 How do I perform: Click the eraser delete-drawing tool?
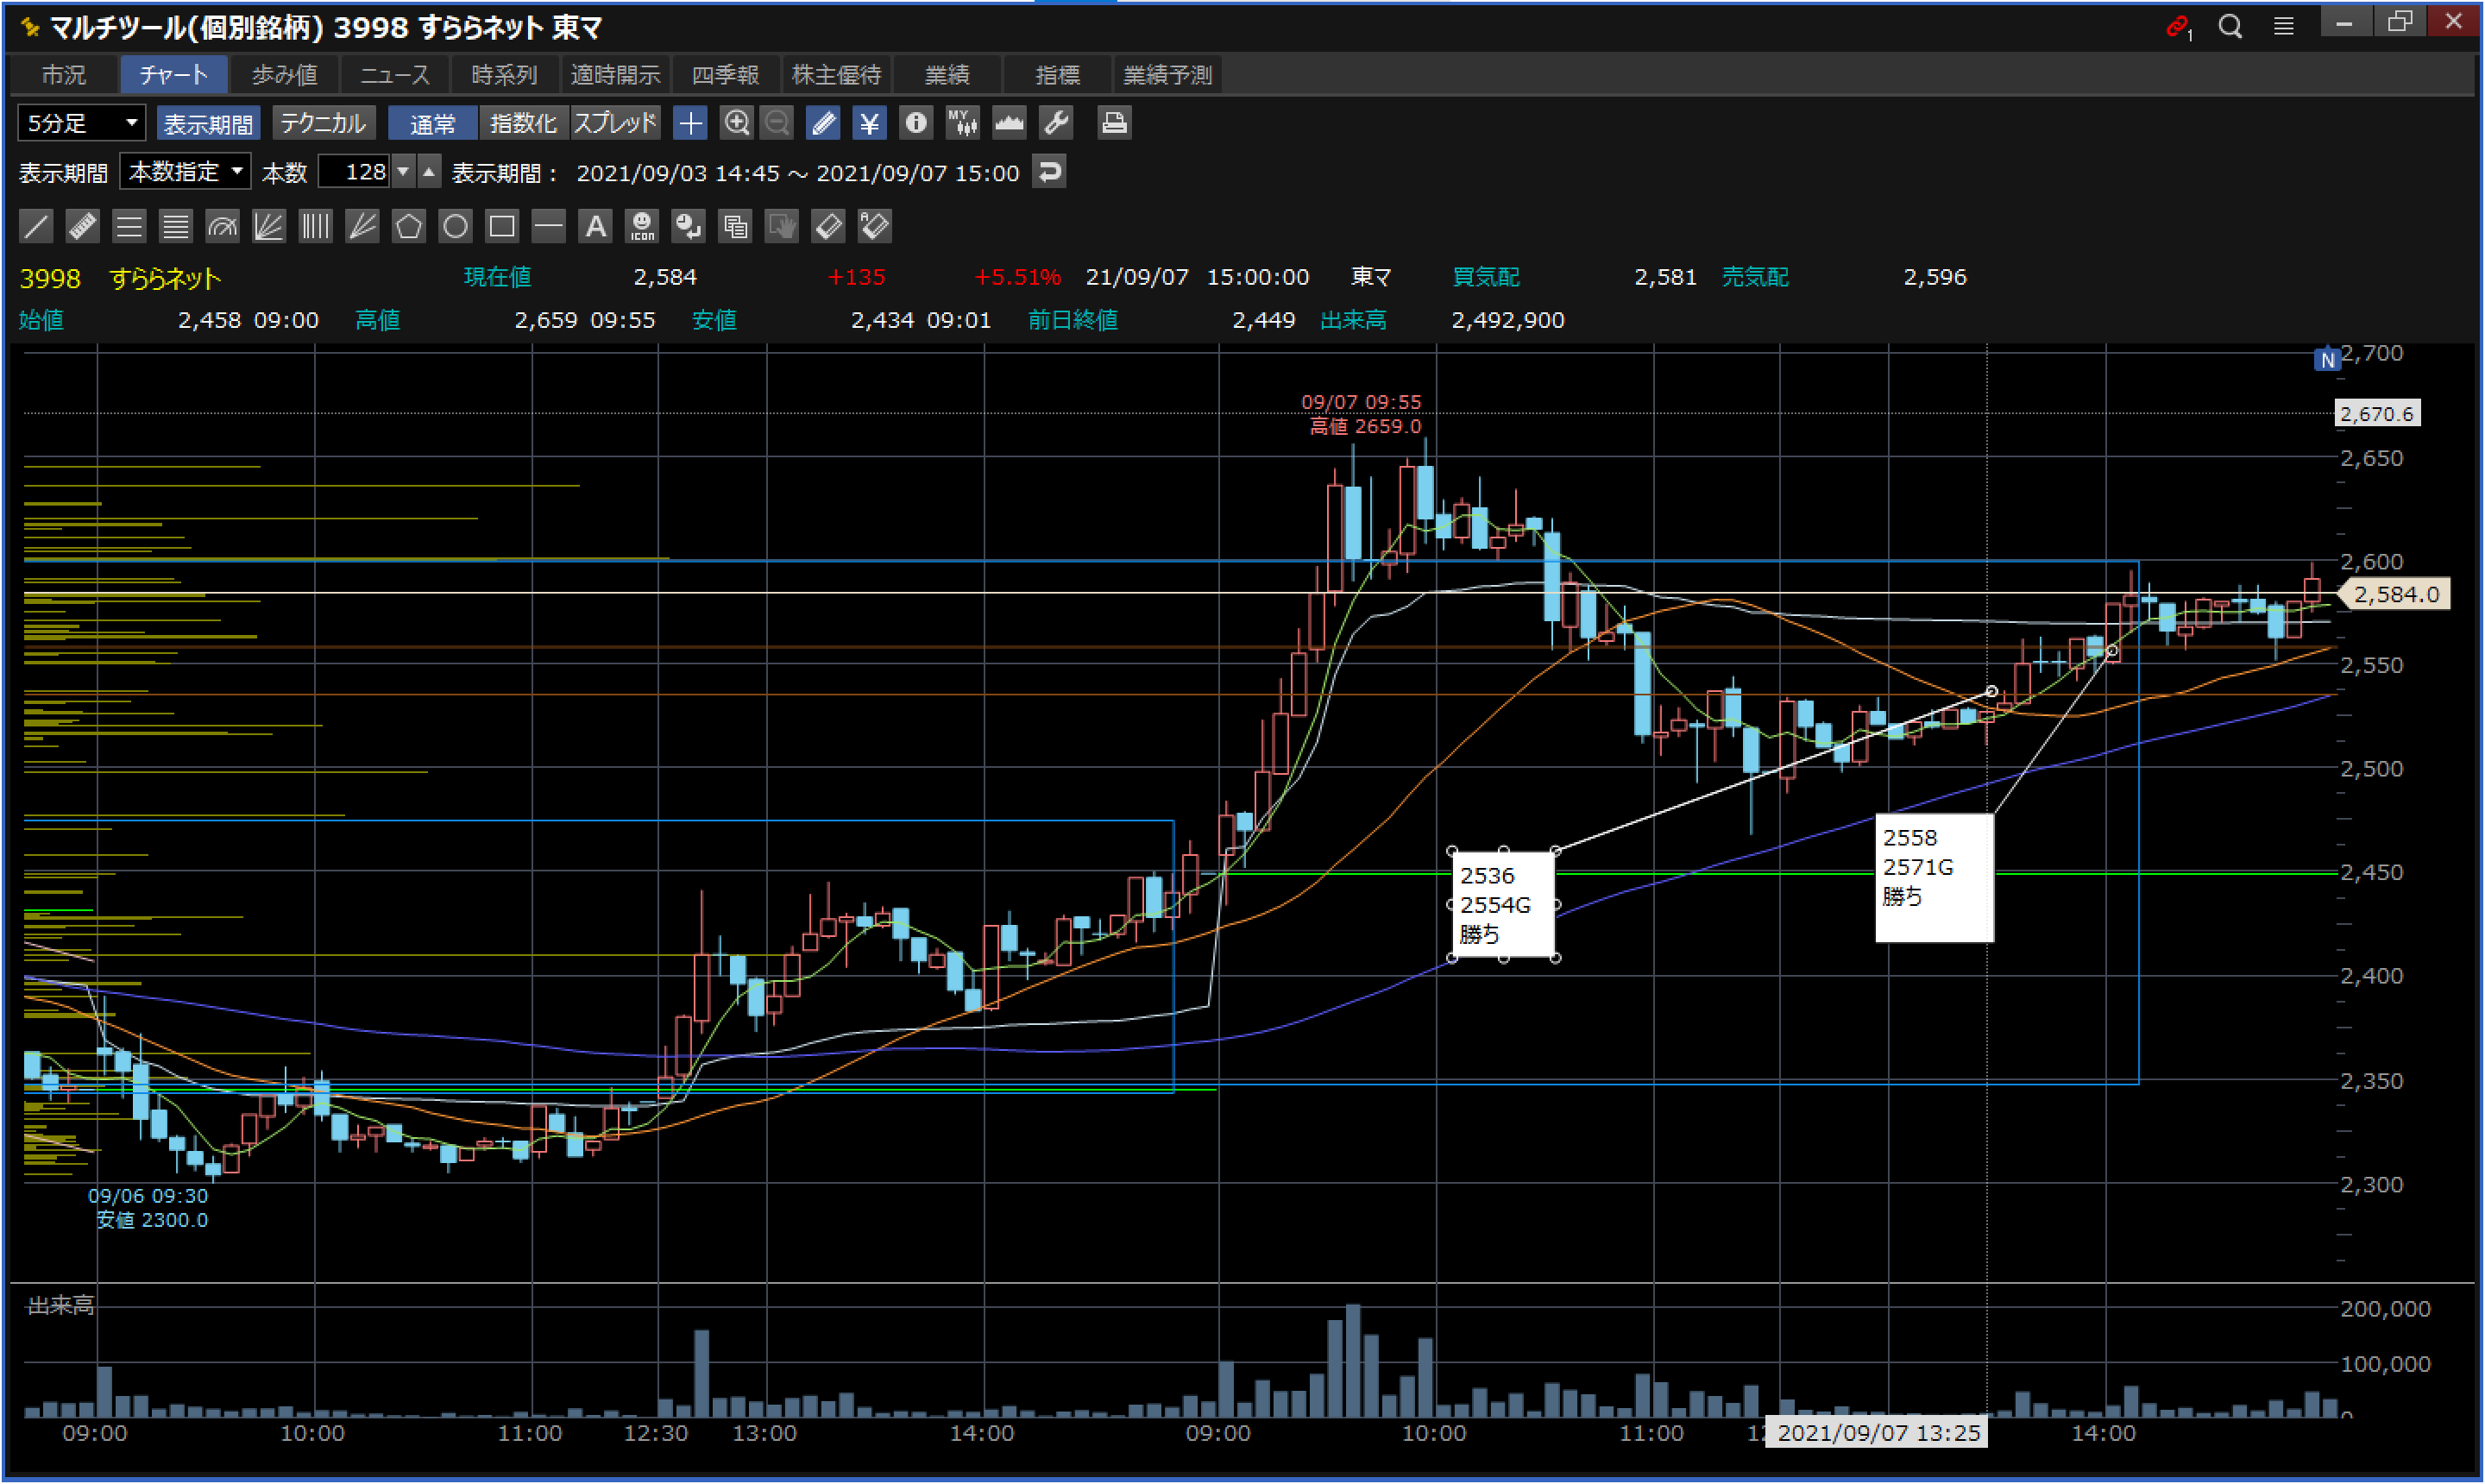pyautogui.click(x=828, y=226)
